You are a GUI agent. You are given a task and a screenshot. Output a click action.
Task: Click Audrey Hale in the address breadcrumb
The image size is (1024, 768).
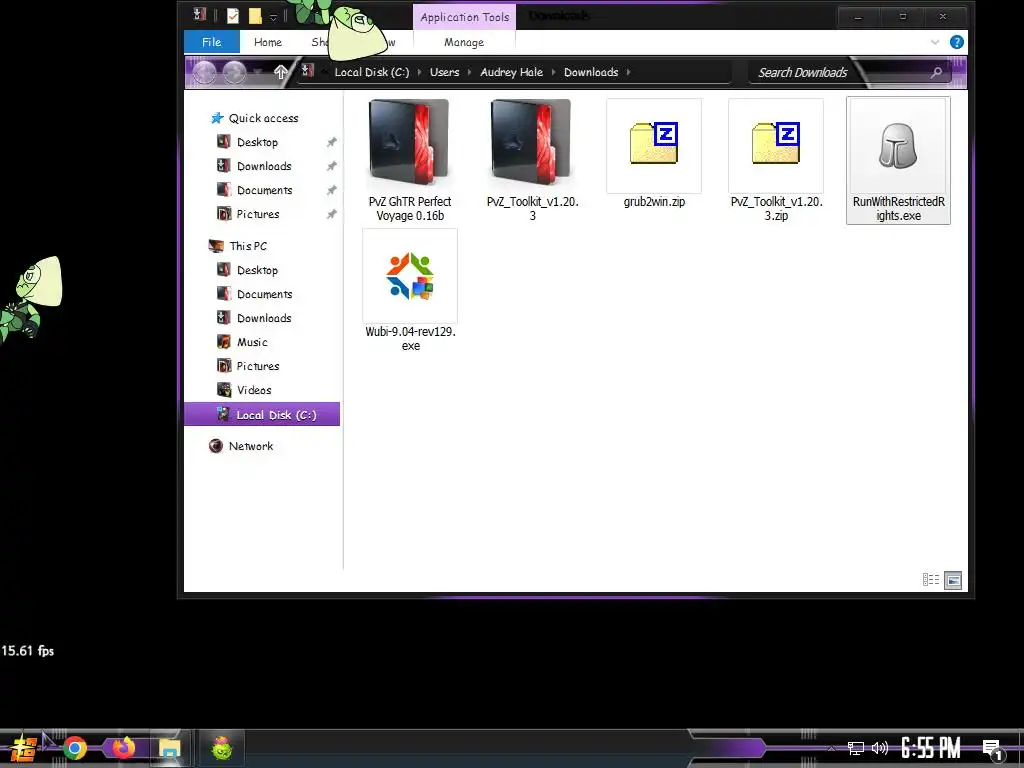coord(511,72)
